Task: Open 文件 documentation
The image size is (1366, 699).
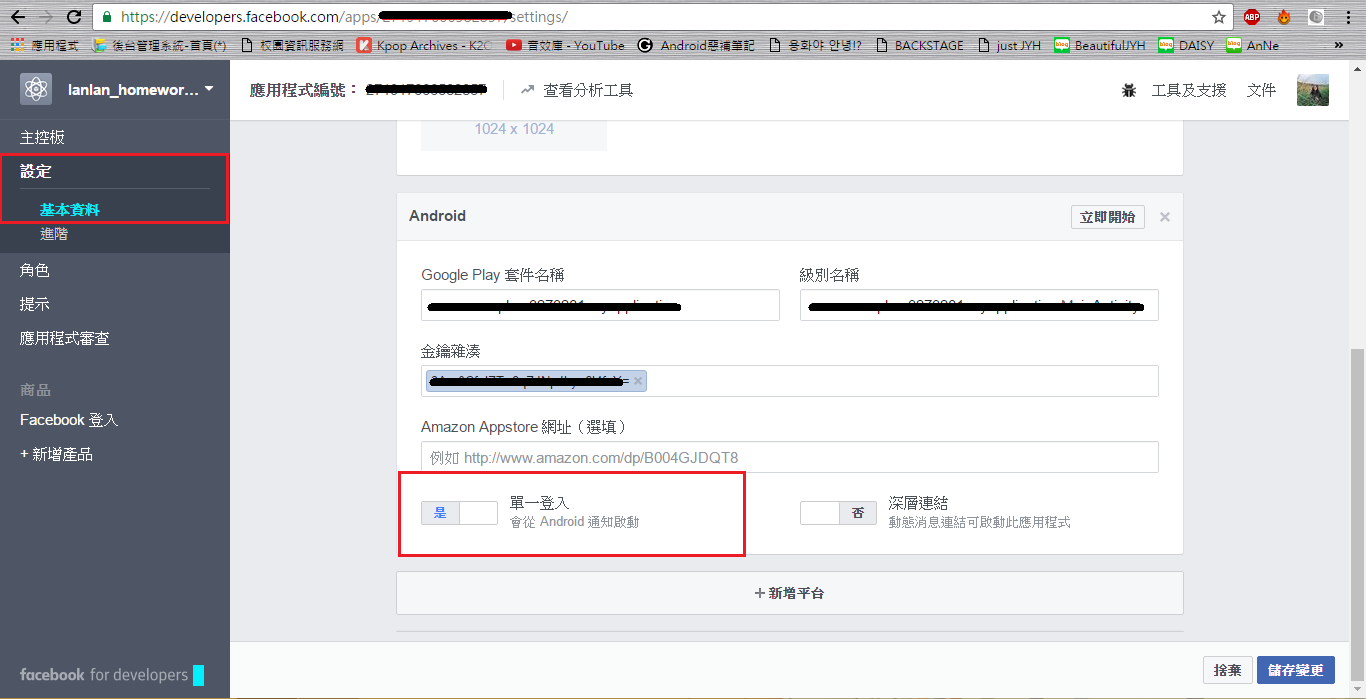Action: tap(1261, 90)
